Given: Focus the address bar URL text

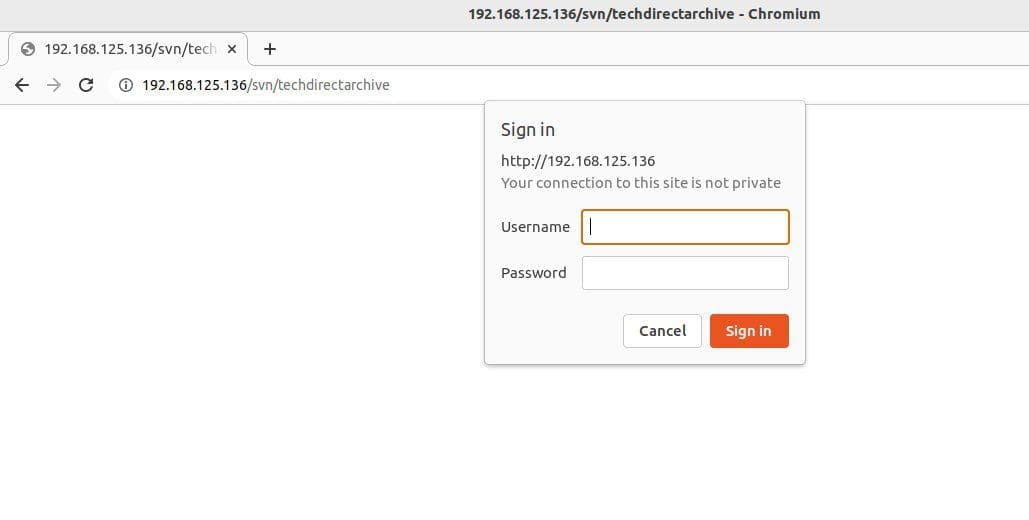Looking at the screenshot, I should click(266, 85).
